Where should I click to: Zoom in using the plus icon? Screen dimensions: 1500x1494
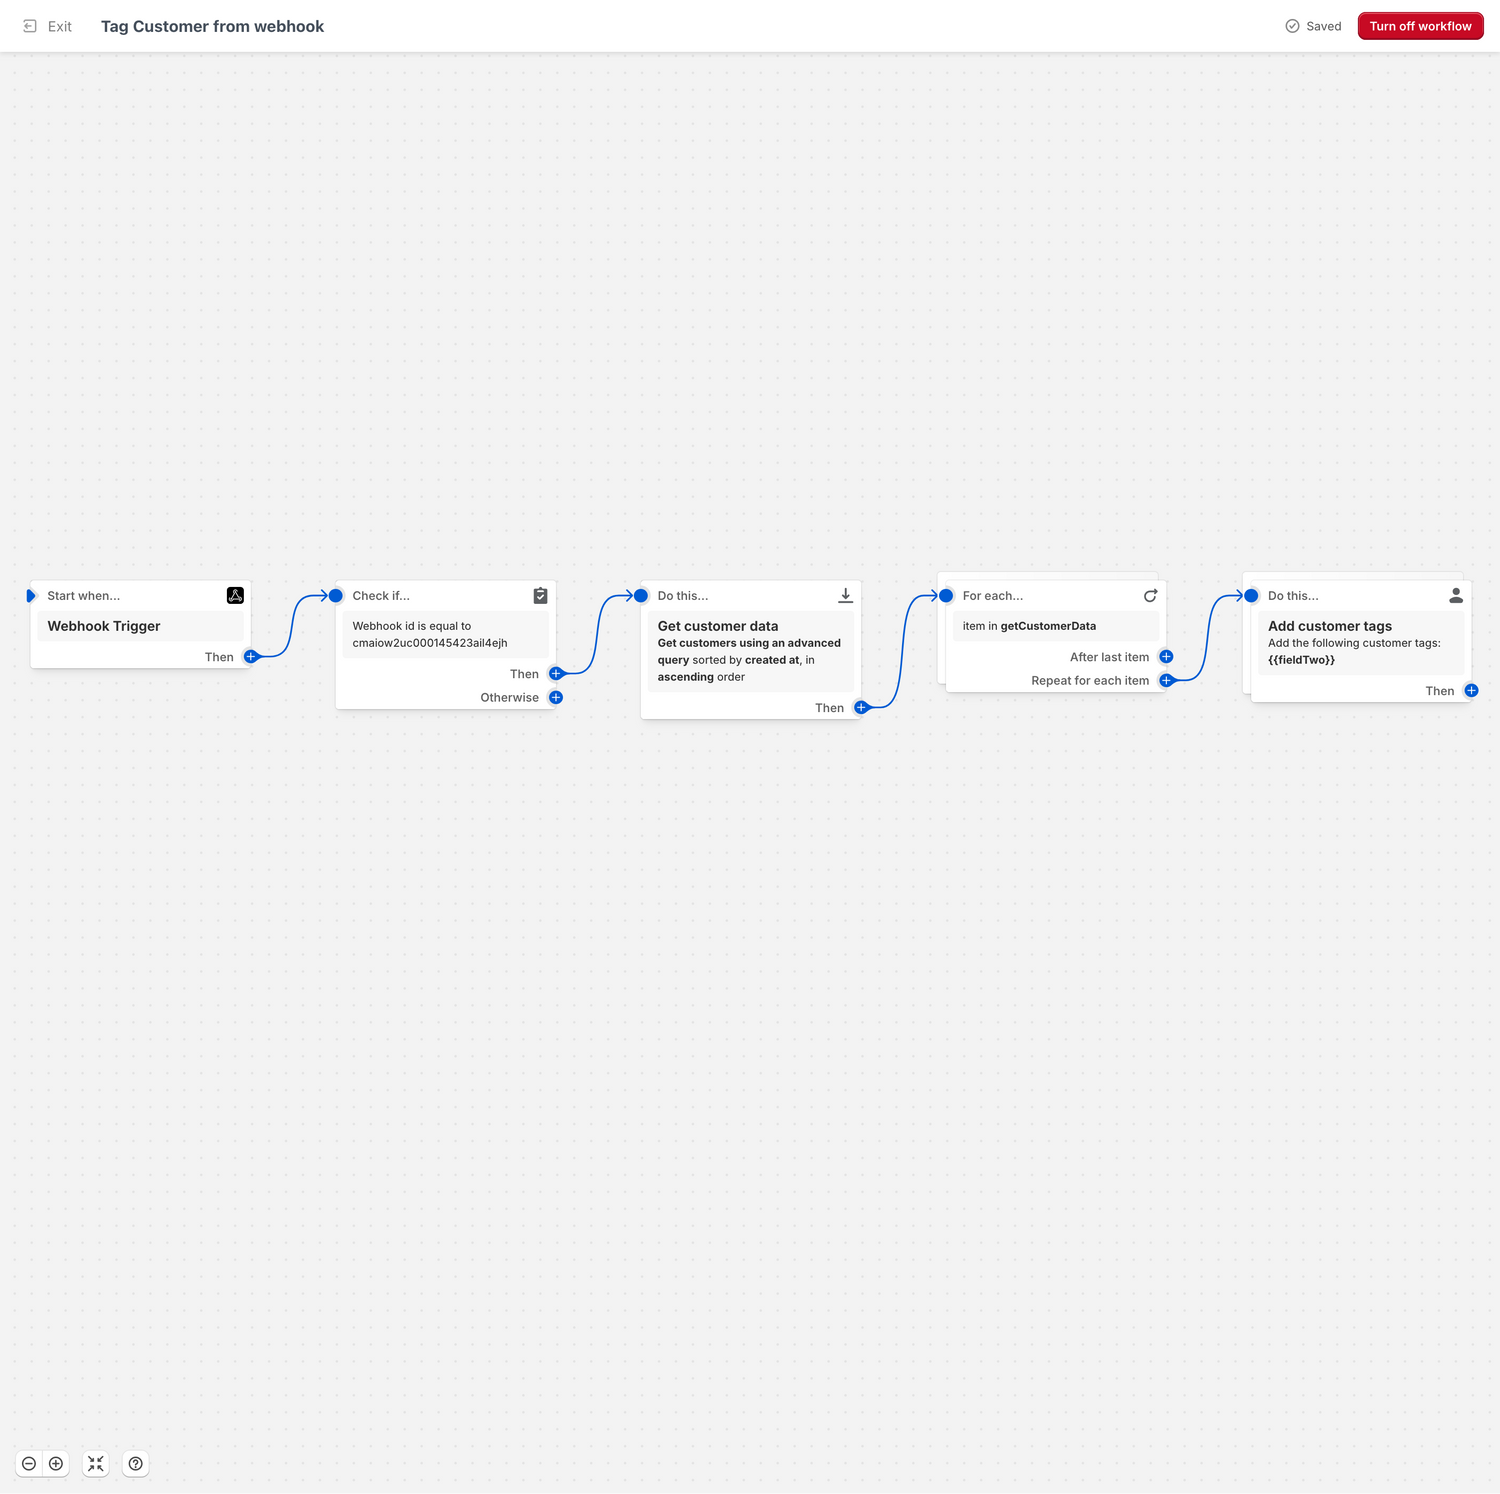pos(56,1463)
